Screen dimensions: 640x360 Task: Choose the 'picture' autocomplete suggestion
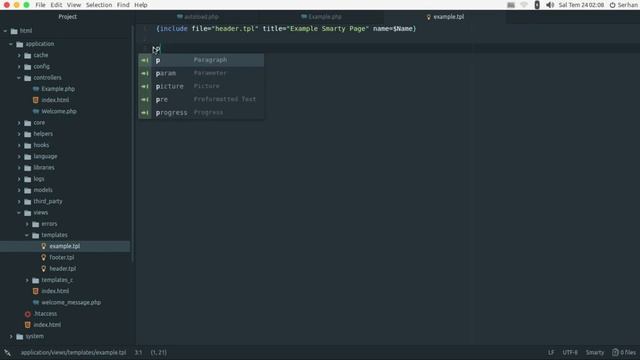pyautogui.click(x=201, y=86)
